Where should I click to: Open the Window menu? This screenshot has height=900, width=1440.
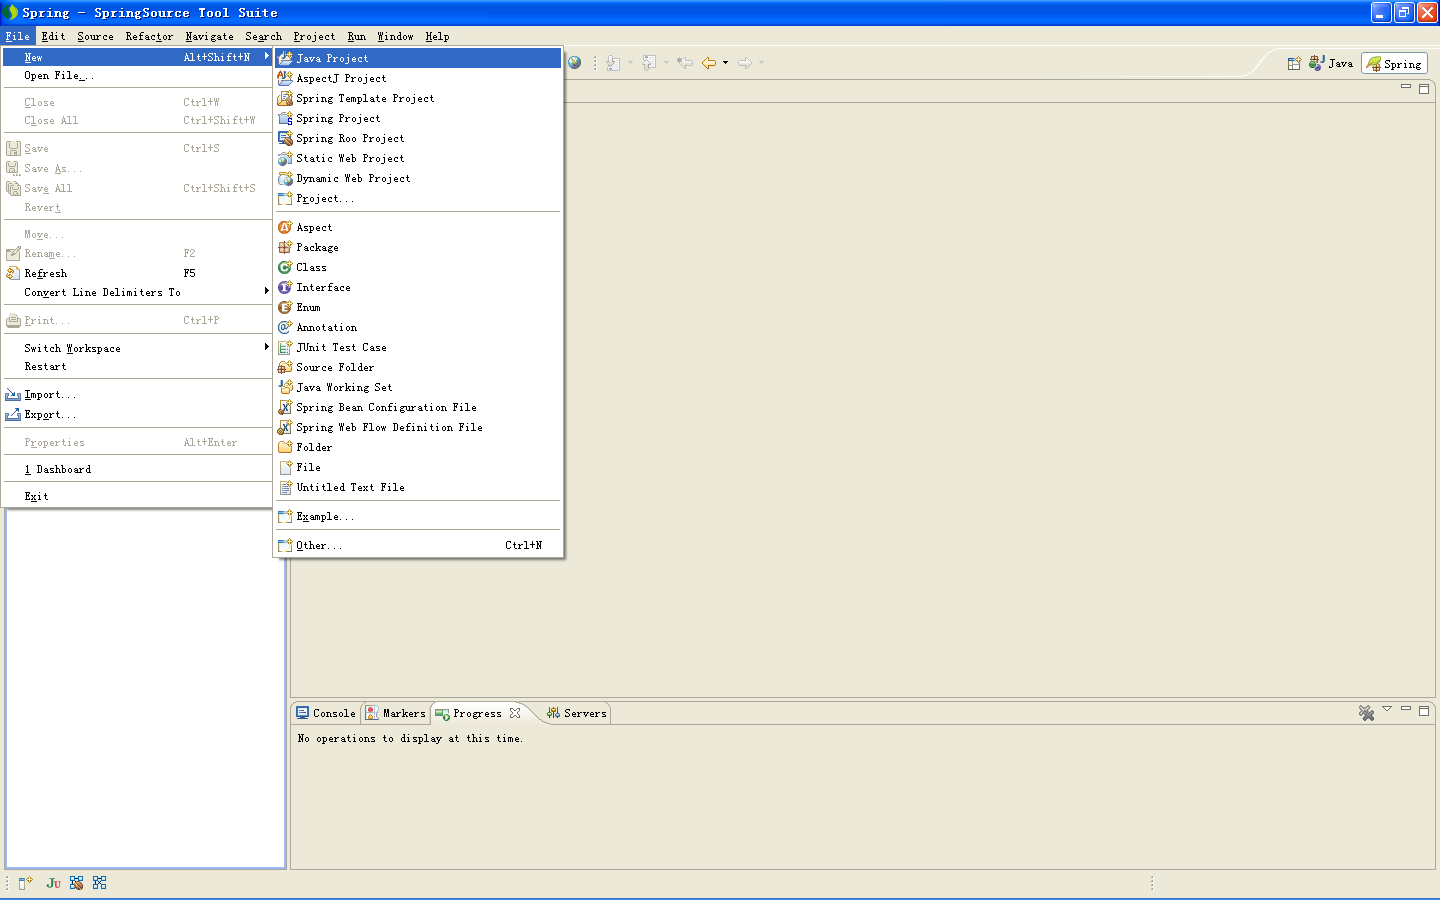pos(395,36)
